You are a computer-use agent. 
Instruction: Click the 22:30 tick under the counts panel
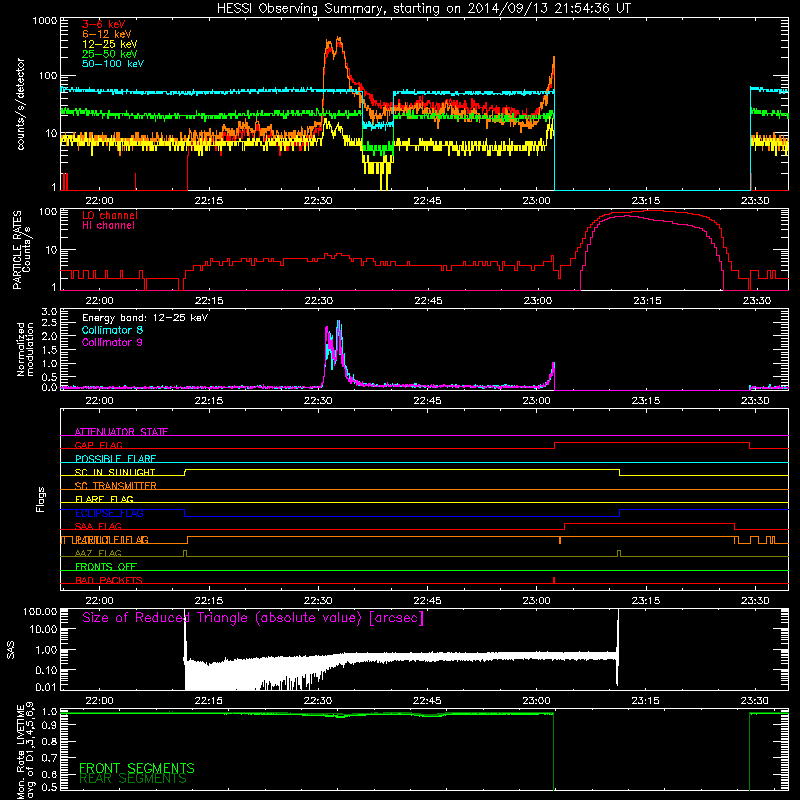[x=318, y=201]
